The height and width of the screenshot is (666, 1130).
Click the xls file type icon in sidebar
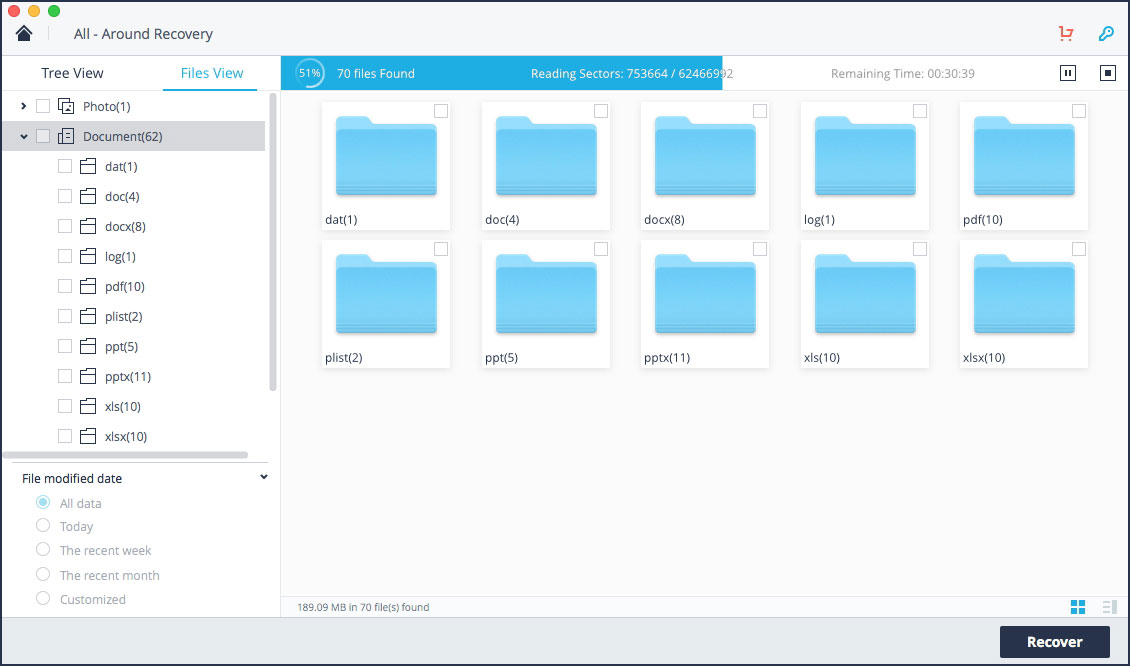(88, 407)
